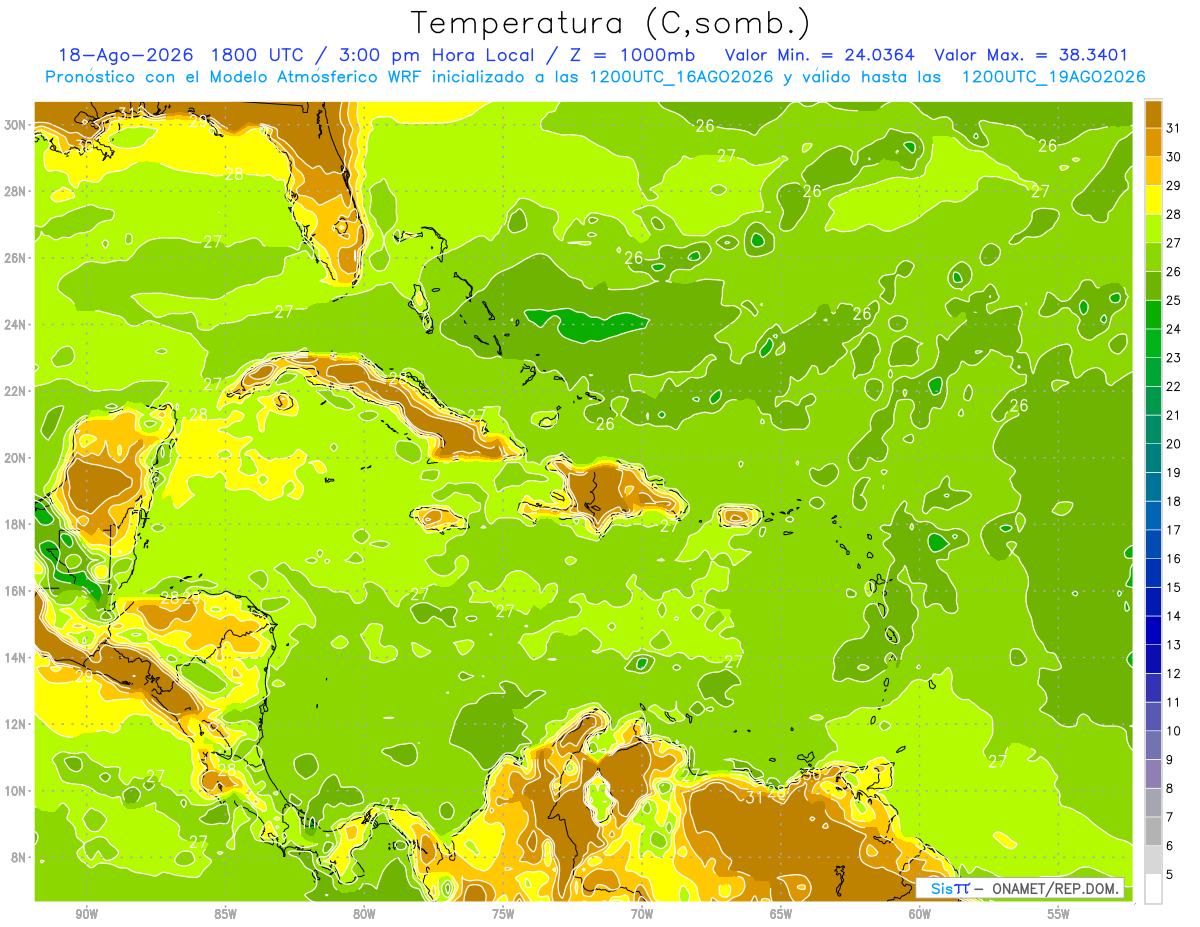Click the teal legend band between 19 and 20
This screenshot has height=927, width=1200.
pos(1153,457)
